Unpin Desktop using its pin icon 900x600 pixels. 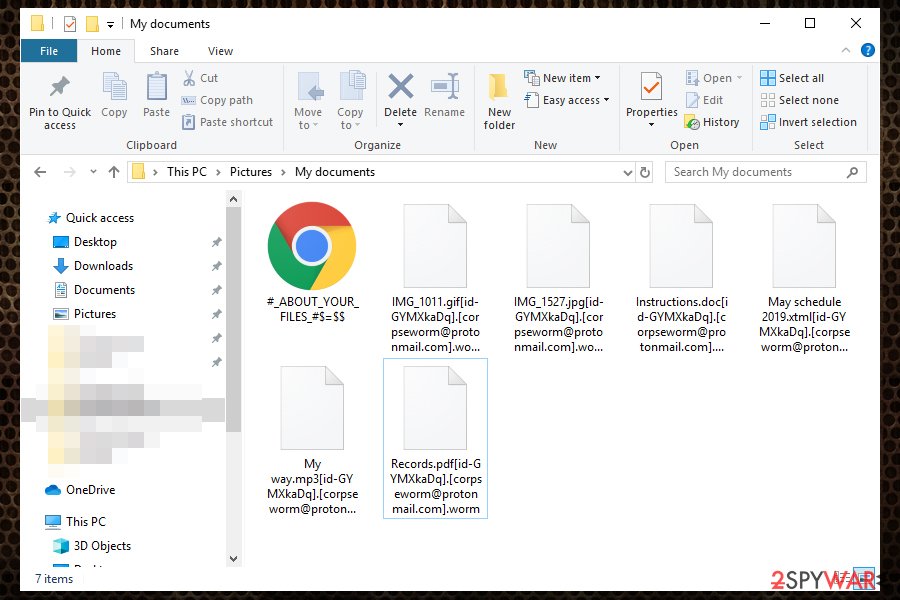click(x=216, y=242)
